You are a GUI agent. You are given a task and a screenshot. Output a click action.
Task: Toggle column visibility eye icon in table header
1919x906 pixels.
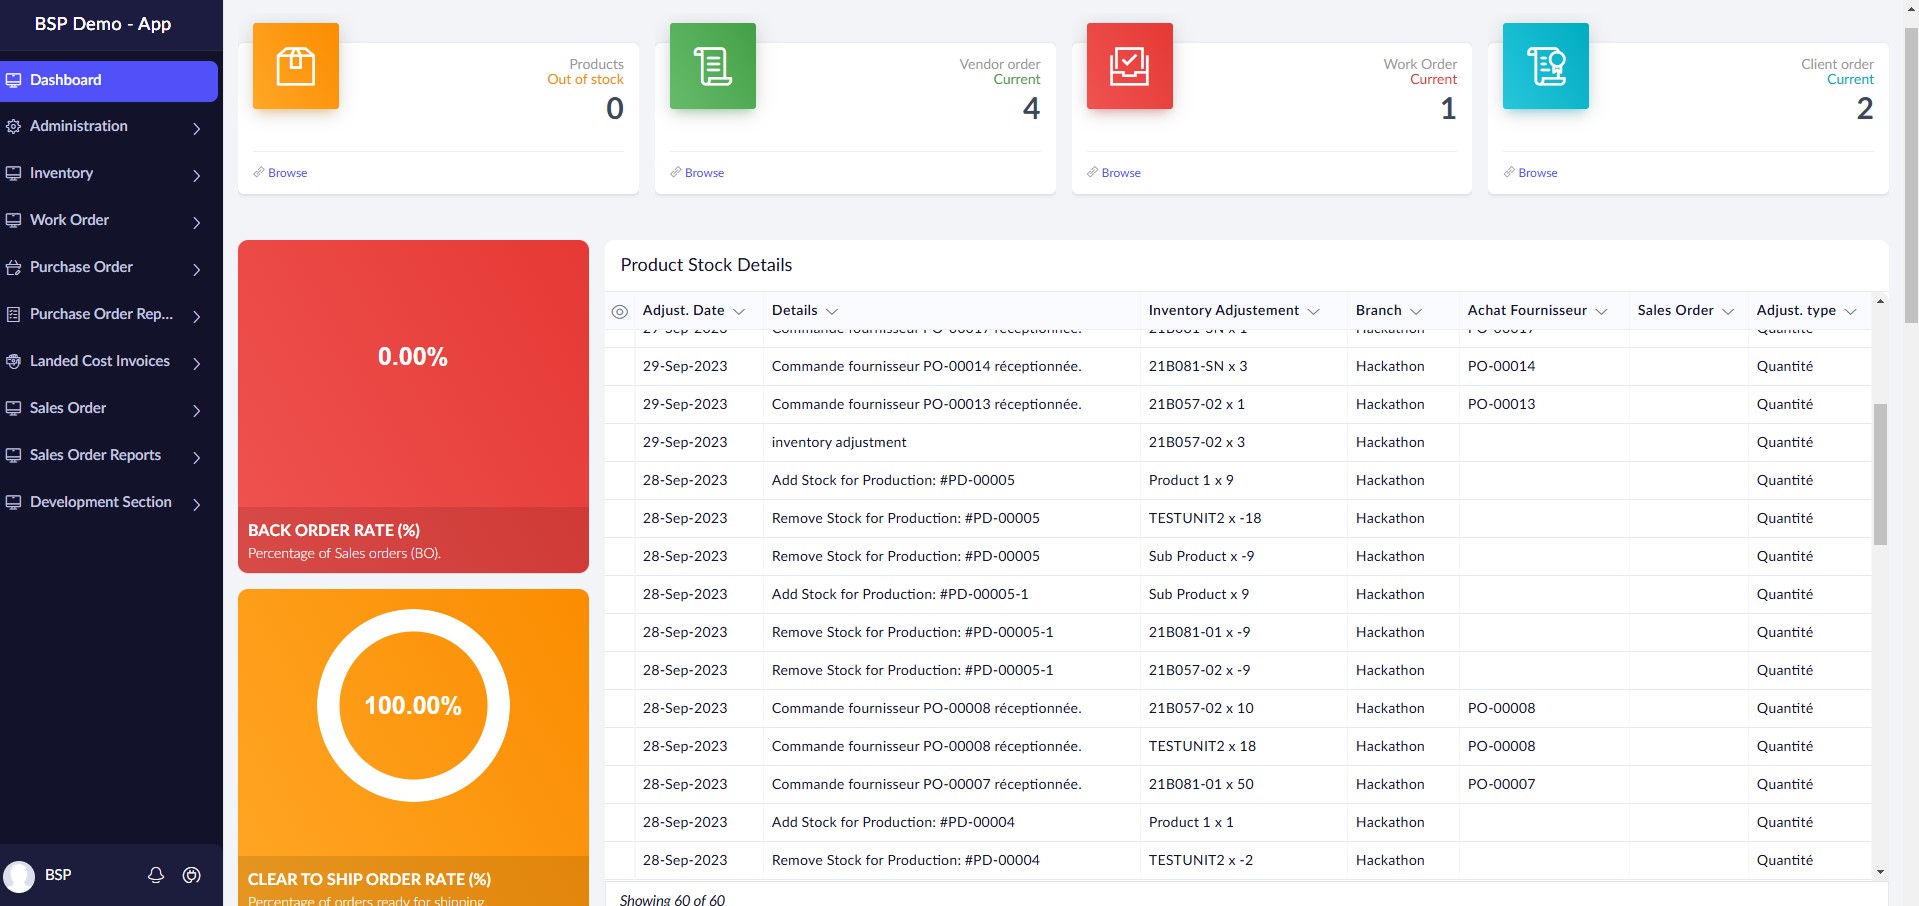[620, 311]
